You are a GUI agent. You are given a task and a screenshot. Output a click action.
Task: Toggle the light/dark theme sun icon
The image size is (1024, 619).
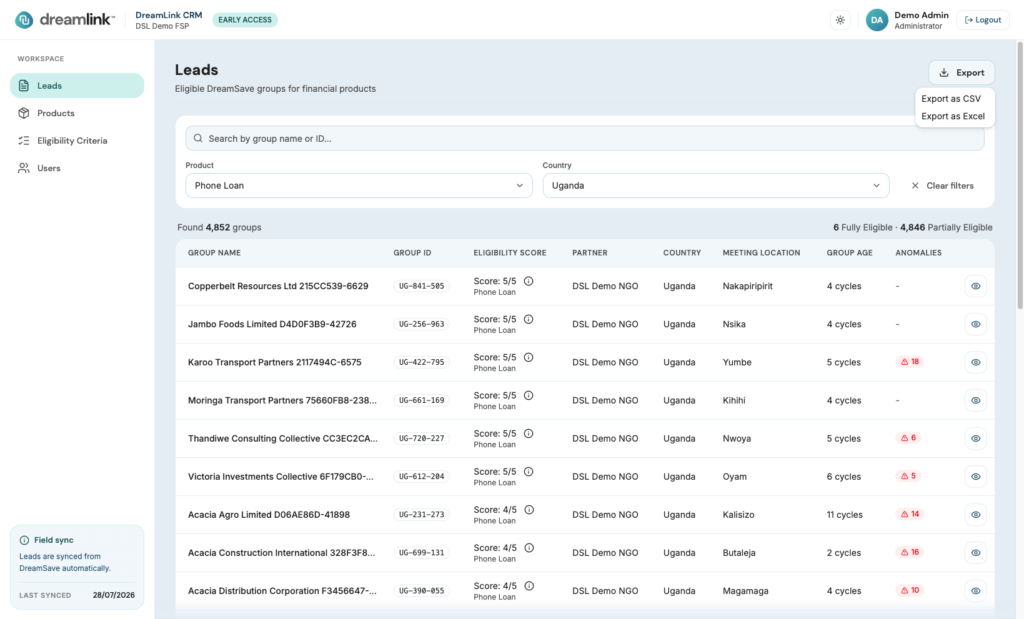(840, 20)
